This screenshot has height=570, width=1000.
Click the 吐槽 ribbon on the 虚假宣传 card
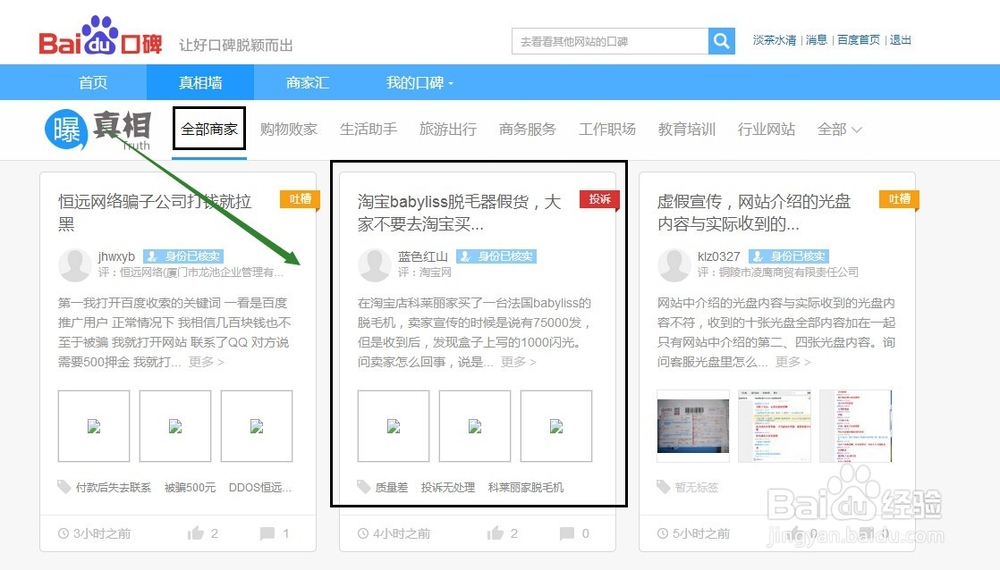pyautogui.click(x=899, y=200)
